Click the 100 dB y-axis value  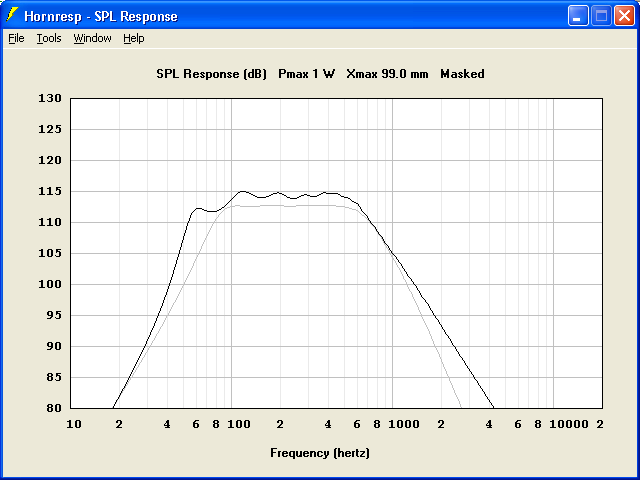click(50, 284)
